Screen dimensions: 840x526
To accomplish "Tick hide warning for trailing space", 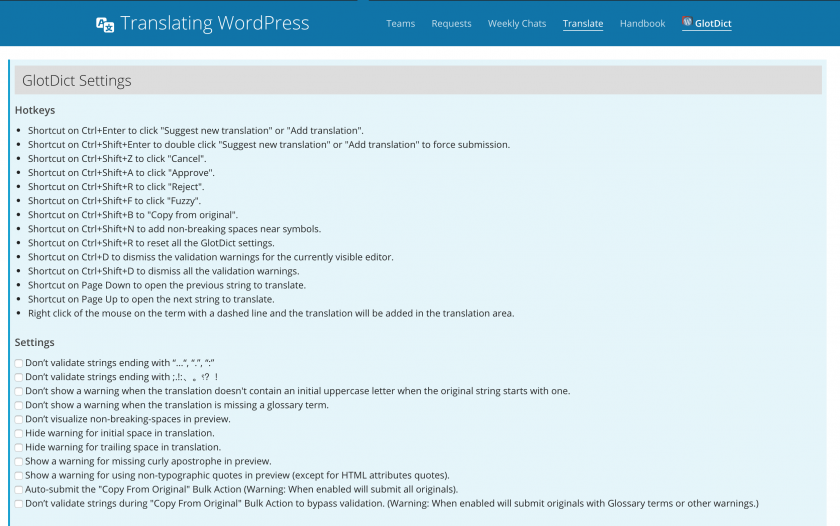I will click(19, 447).
